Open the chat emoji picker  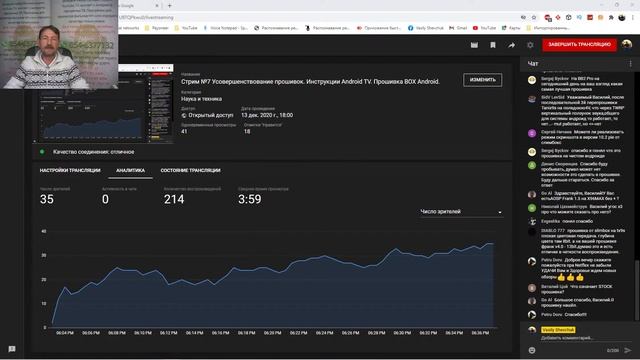[532, 350]
